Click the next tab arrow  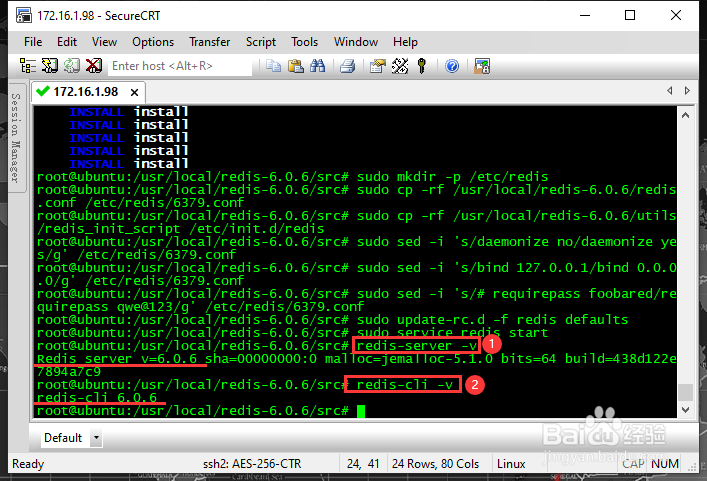coord(687,91)
